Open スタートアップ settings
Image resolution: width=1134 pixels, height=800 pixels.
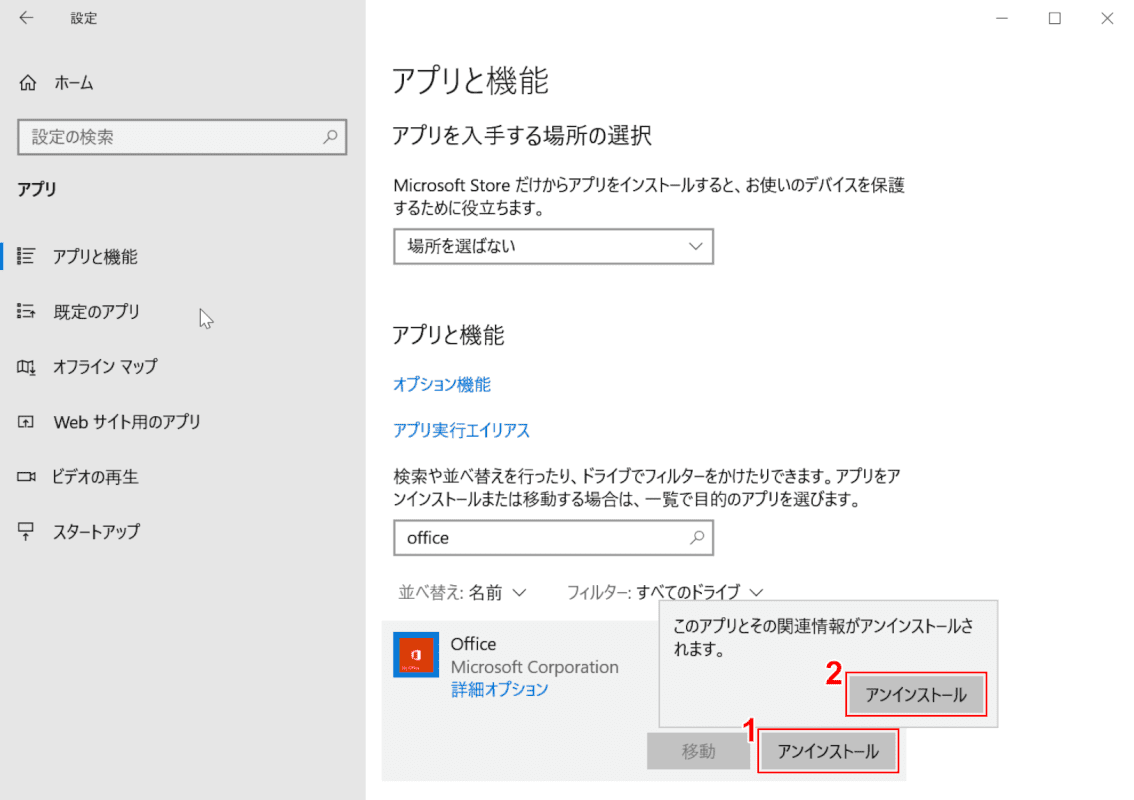[x=96, y=532]
